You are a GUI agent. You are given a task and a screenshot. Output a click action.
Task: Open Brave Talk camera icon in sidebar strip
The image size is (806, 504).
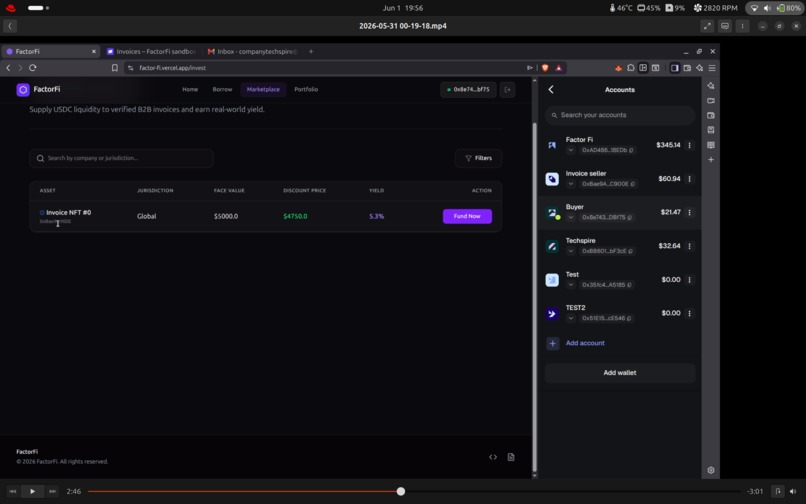711,100
